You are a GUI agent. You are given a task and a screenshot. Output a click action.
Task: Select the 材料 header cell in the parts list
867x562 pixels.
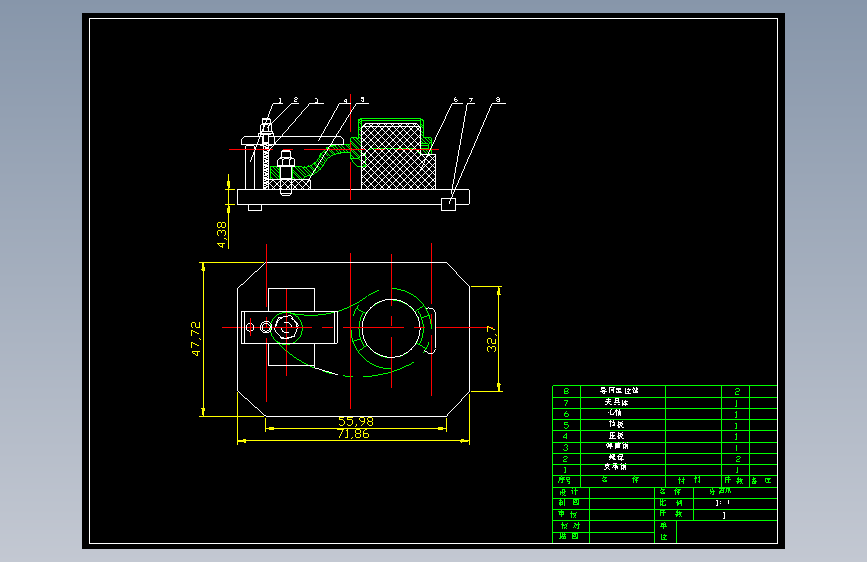coord(694,481)
